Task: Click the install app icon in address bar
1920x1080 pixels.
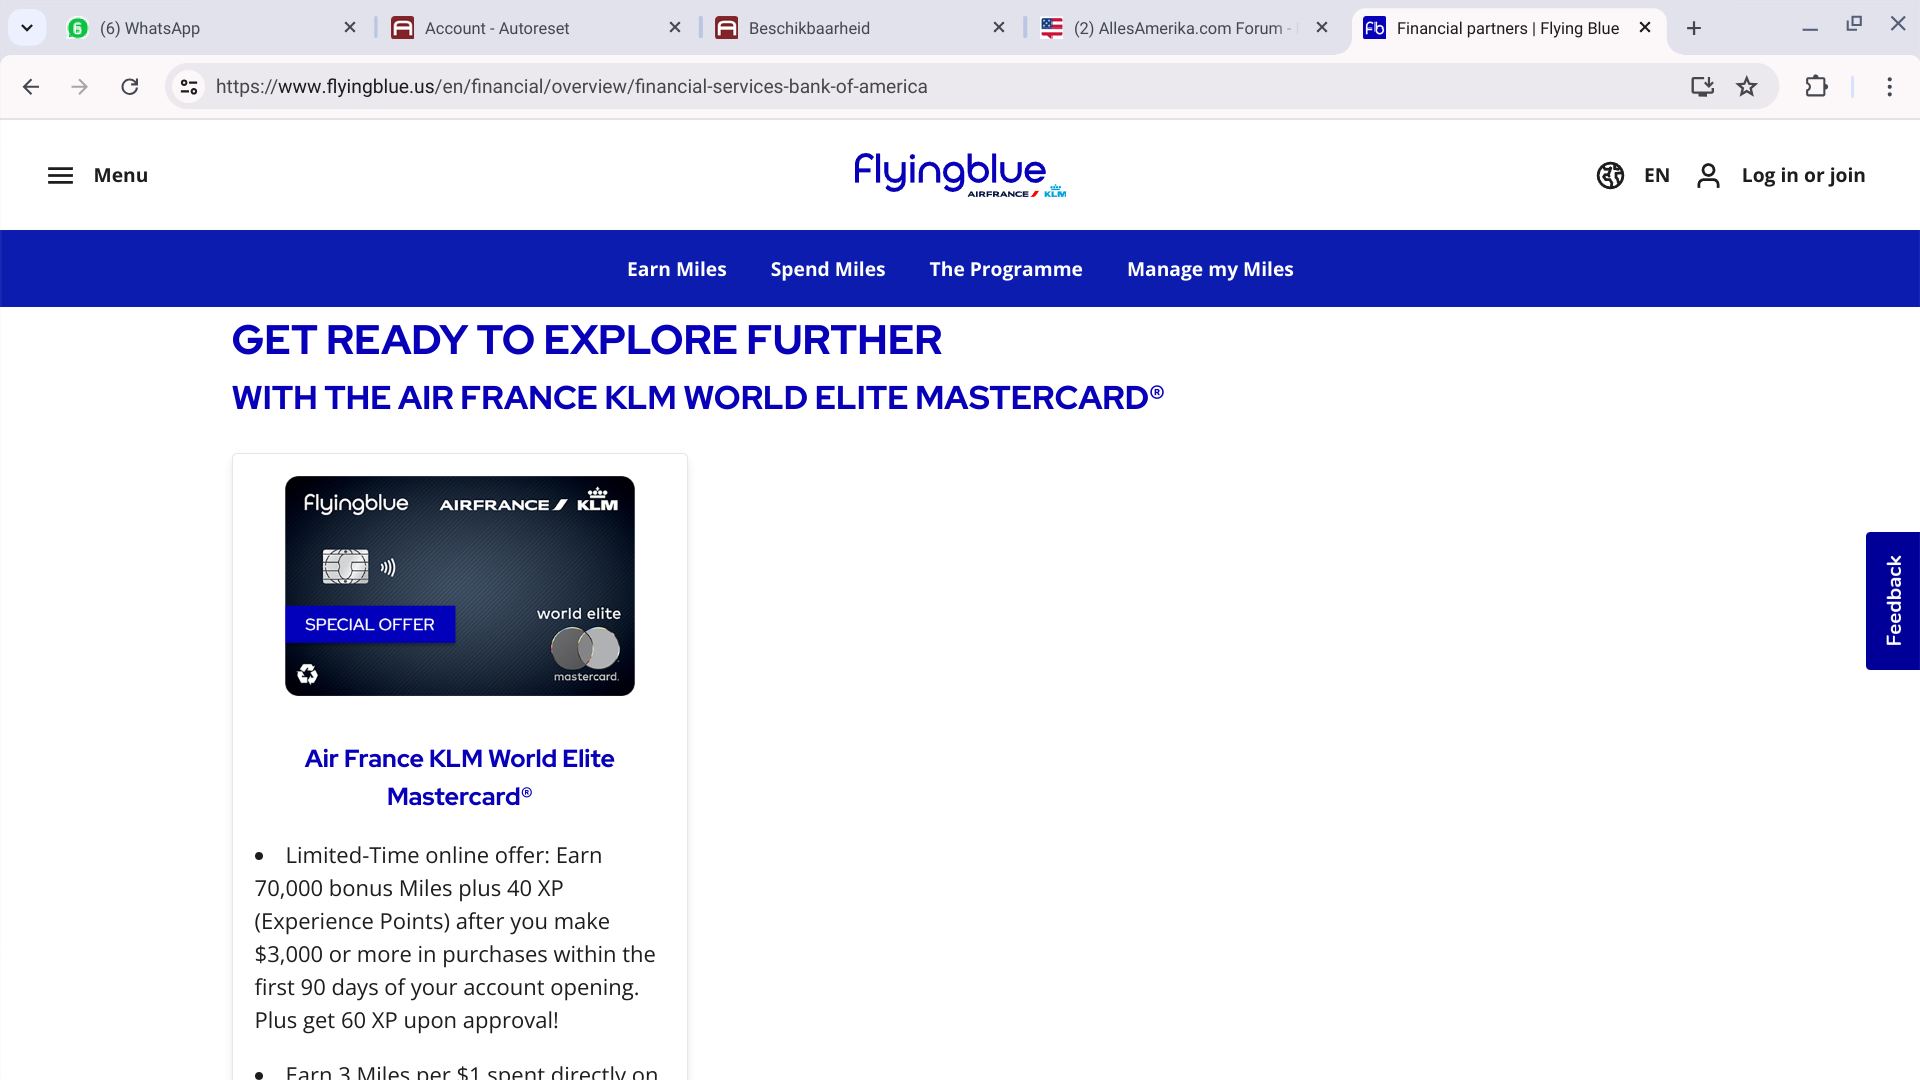Action: click(x=1702, y=87)
